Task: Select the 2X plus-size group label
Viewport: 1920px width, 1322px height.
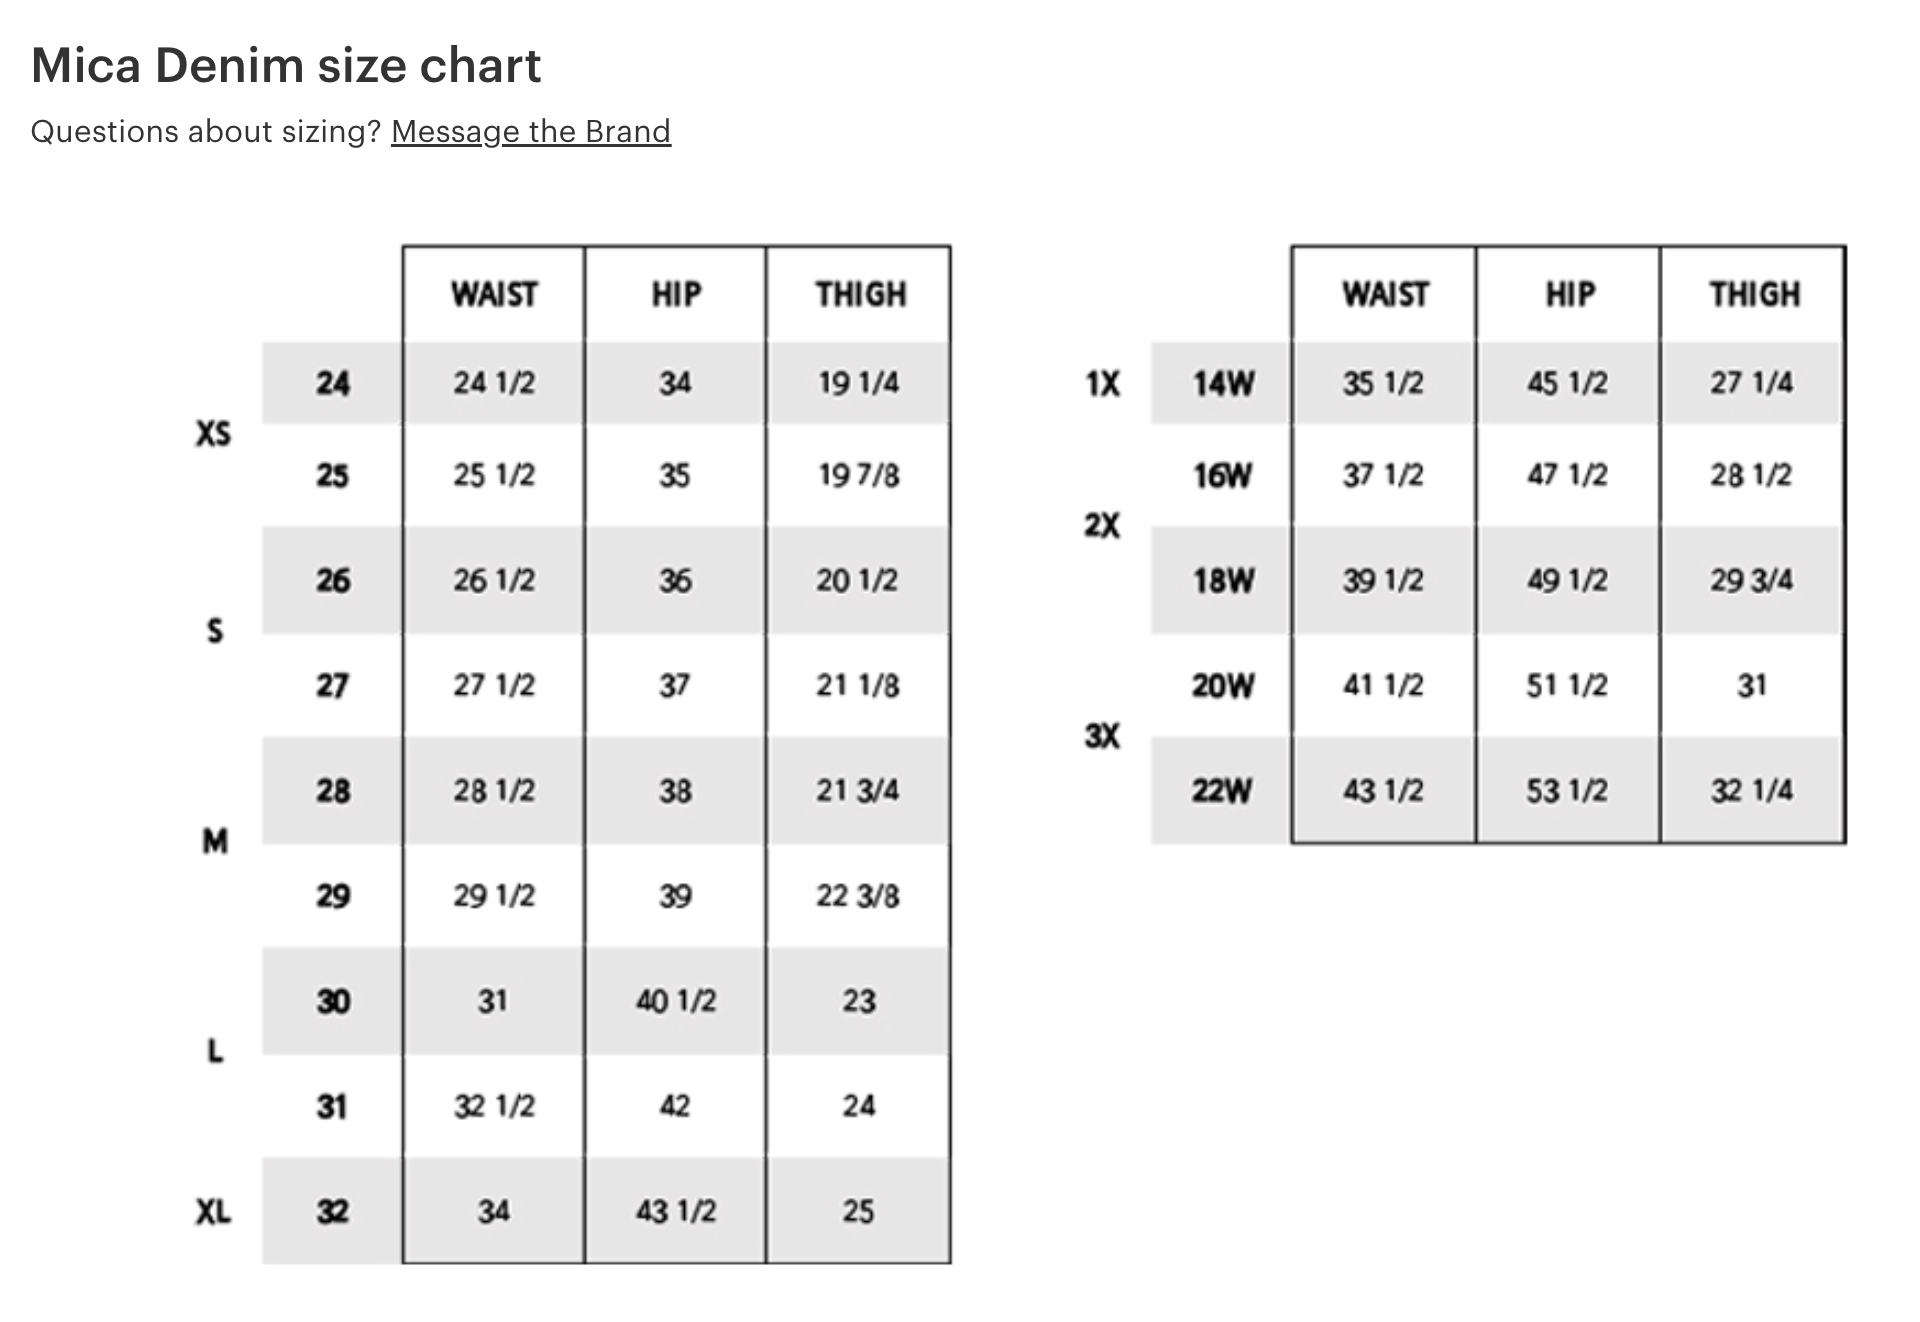Action: [x=1102, y=526]
